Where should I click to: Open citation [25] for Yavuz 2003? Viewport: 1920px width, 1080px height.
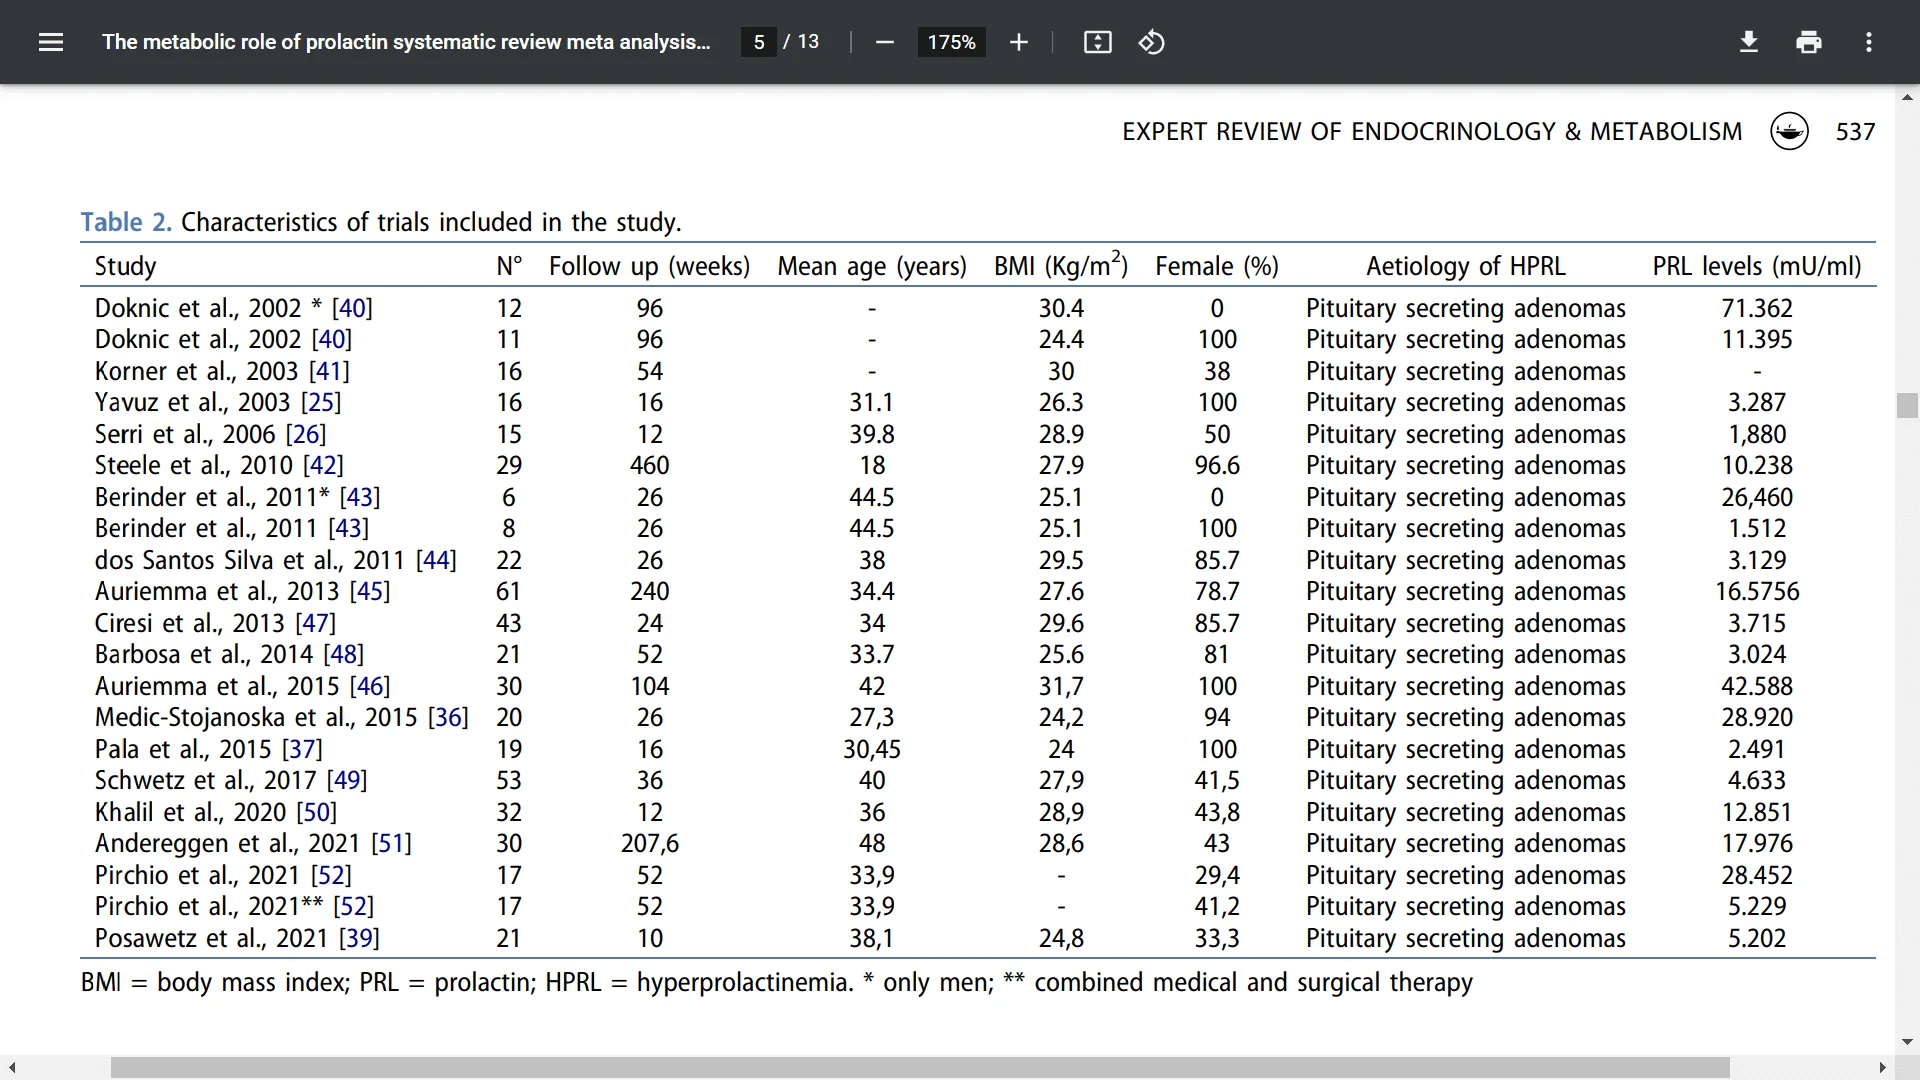tap(321, 402)
